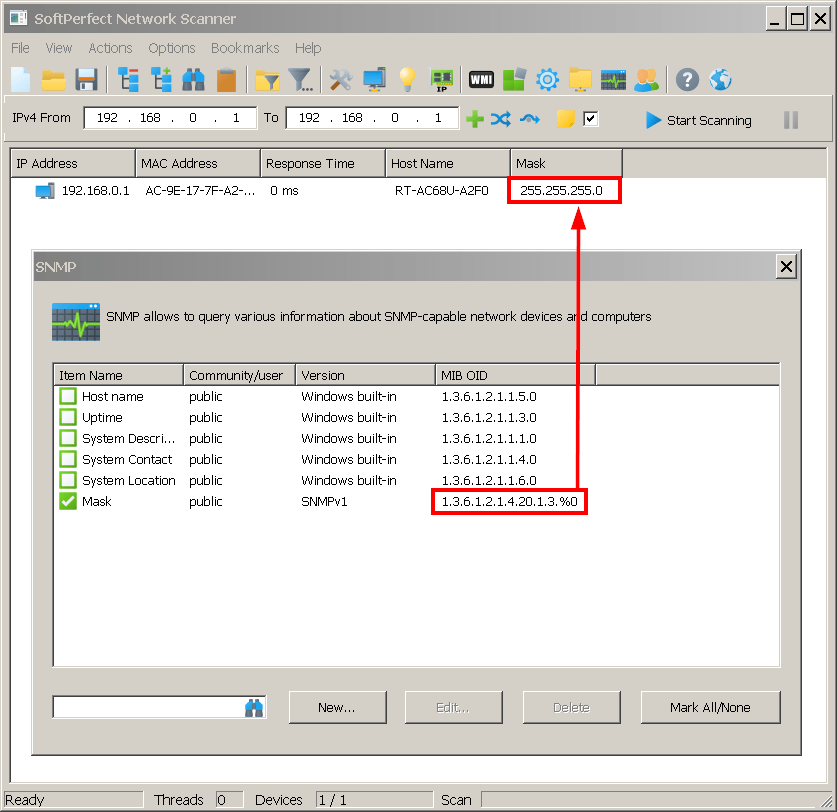
Task: Click the users accounts icon
Action: click(646, 80)
